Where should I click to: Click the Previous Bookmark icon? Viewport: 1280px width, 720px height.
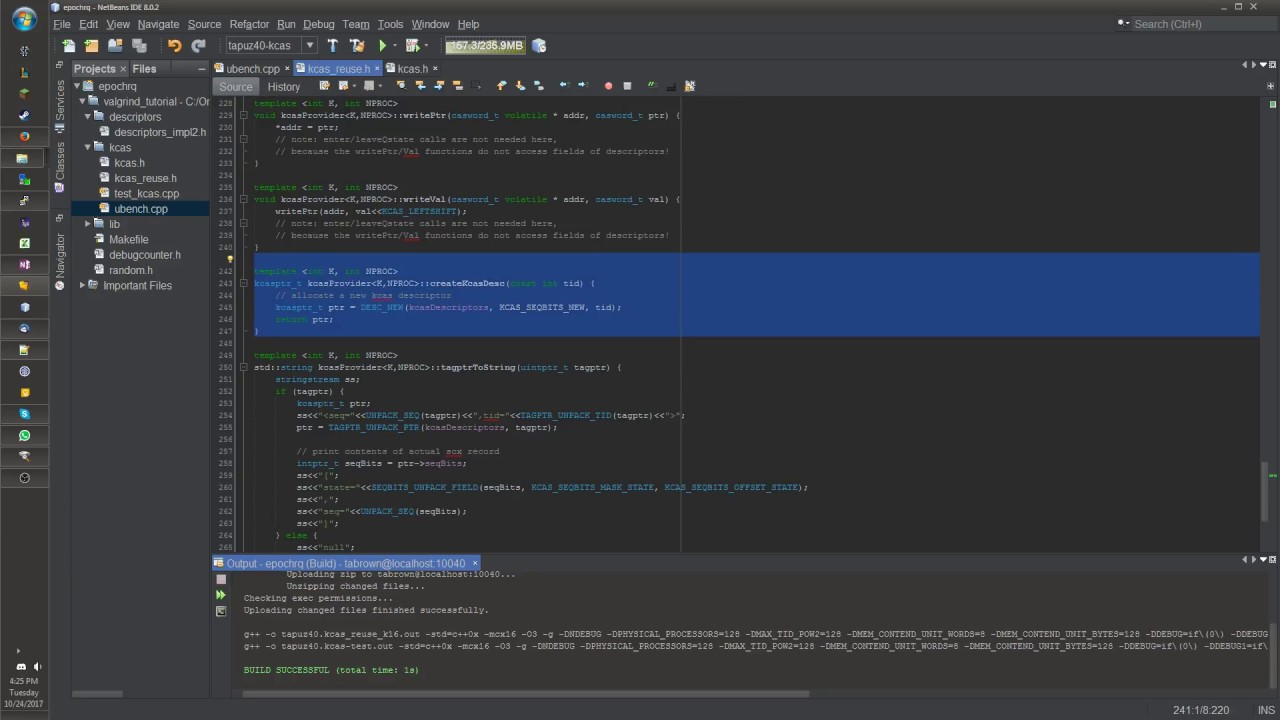click(500, 86)
